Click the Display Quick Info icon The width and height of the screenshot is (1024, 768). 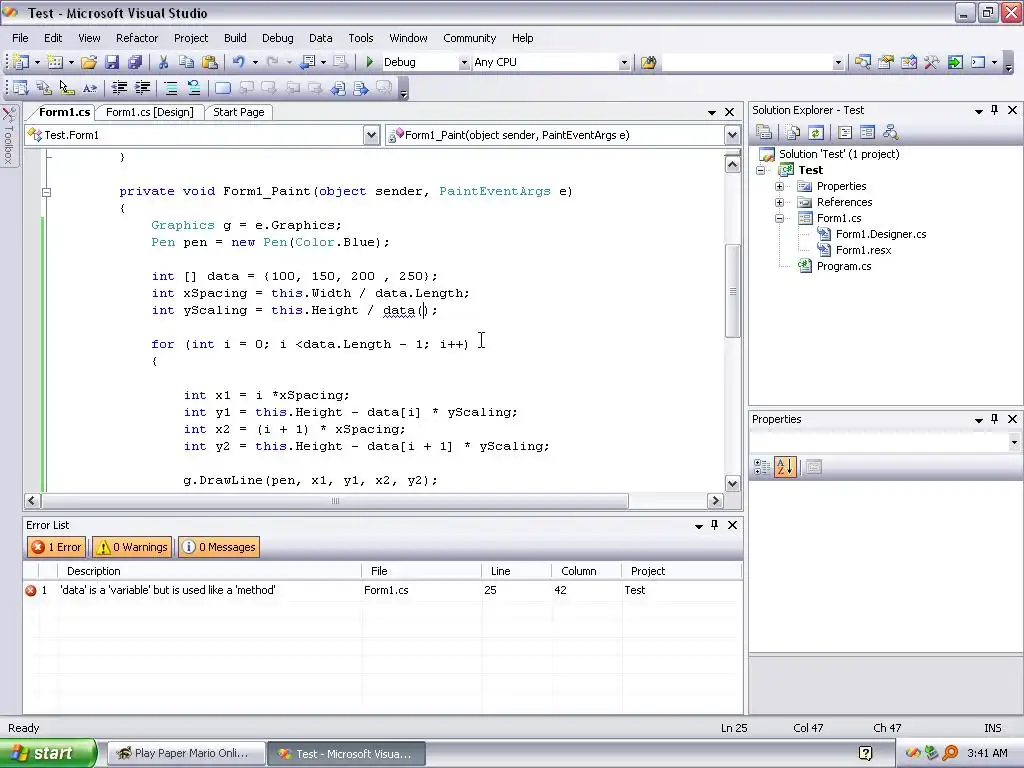pyautogui.click(x=67, y=88)
